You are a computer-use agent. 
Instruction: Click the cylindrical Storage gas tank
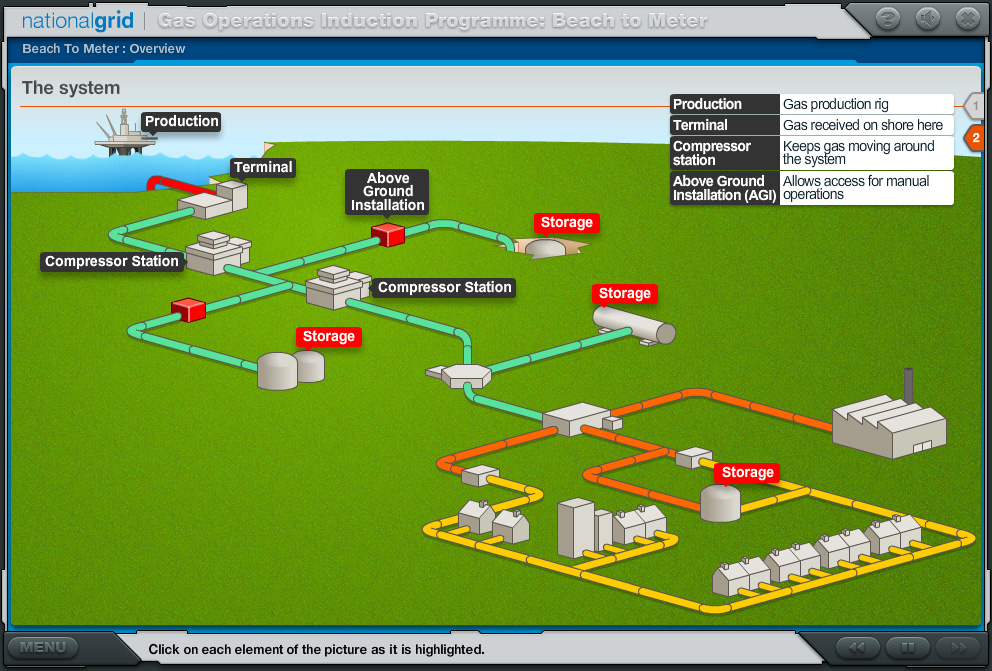click(x=630, y=322)
